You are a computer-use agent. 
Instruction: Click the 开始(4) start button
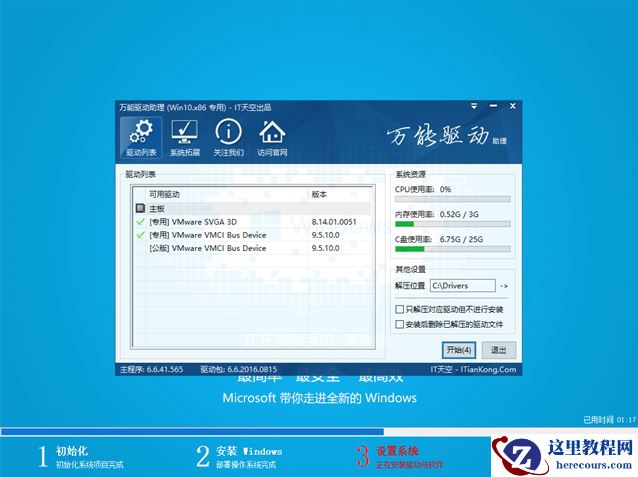pos(459,350)
